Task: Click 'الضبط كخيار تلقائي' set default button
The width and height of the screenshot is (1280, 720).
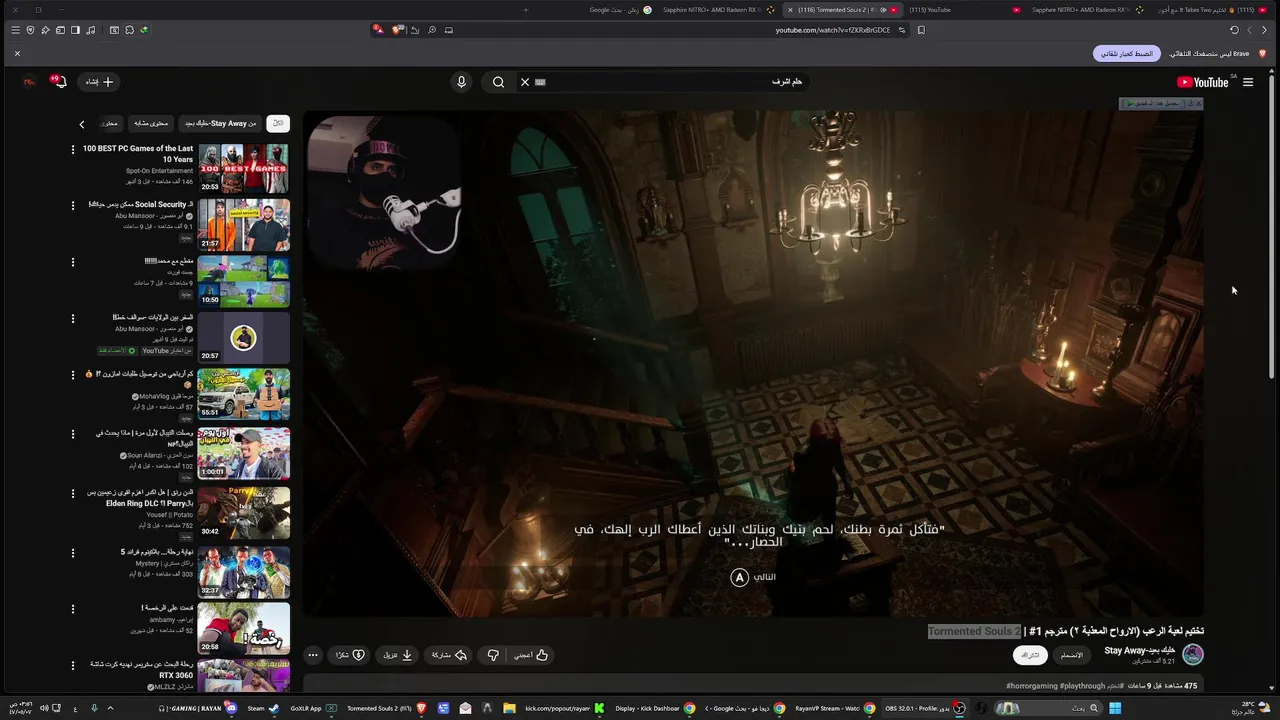Action: coord(1127,53)
